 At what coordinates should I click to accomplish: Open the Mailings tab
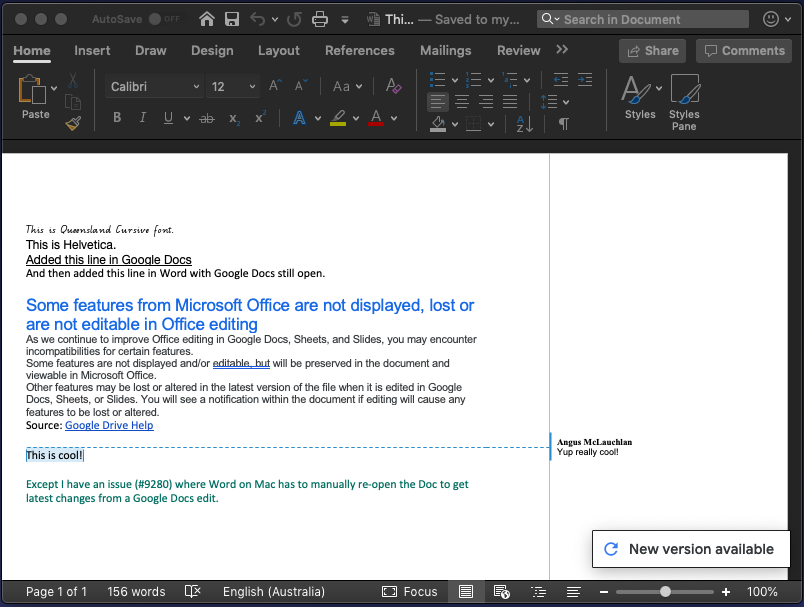coord(446,50)
